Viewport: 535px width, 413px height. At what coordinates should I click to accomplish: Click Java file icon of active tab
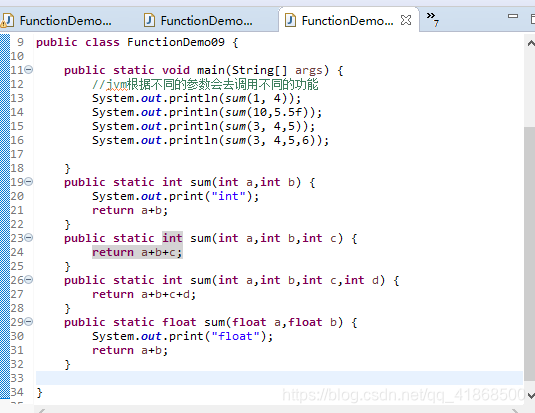click(290, 20)
